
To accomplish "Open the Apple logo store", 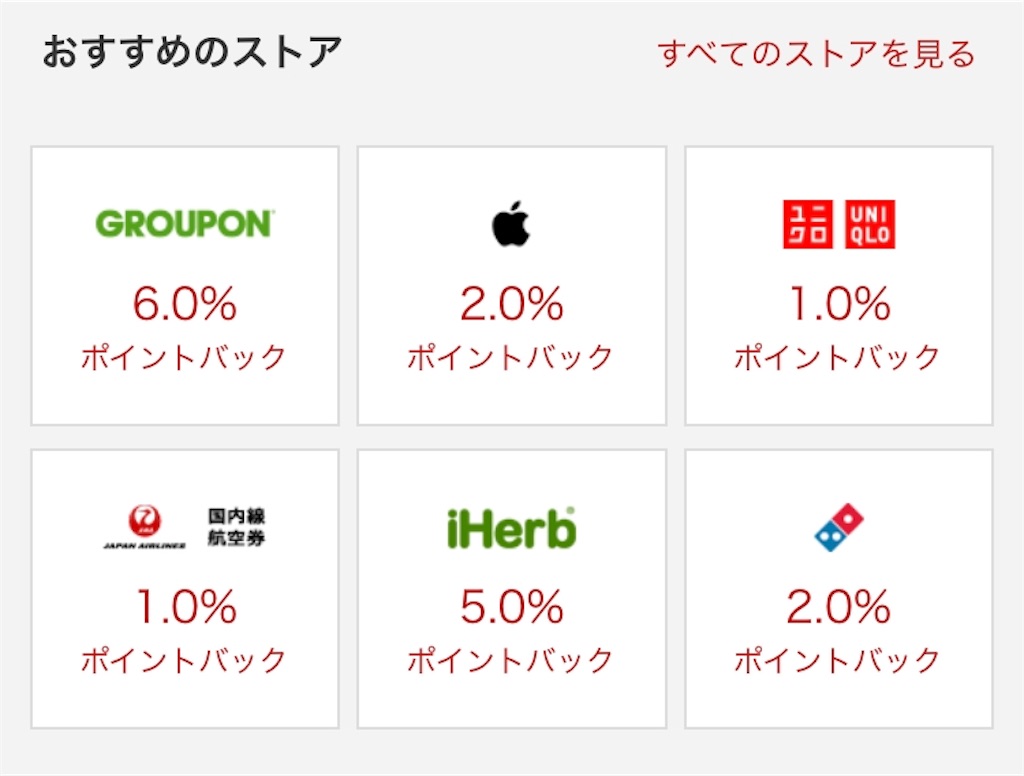I will pos(511,223).
